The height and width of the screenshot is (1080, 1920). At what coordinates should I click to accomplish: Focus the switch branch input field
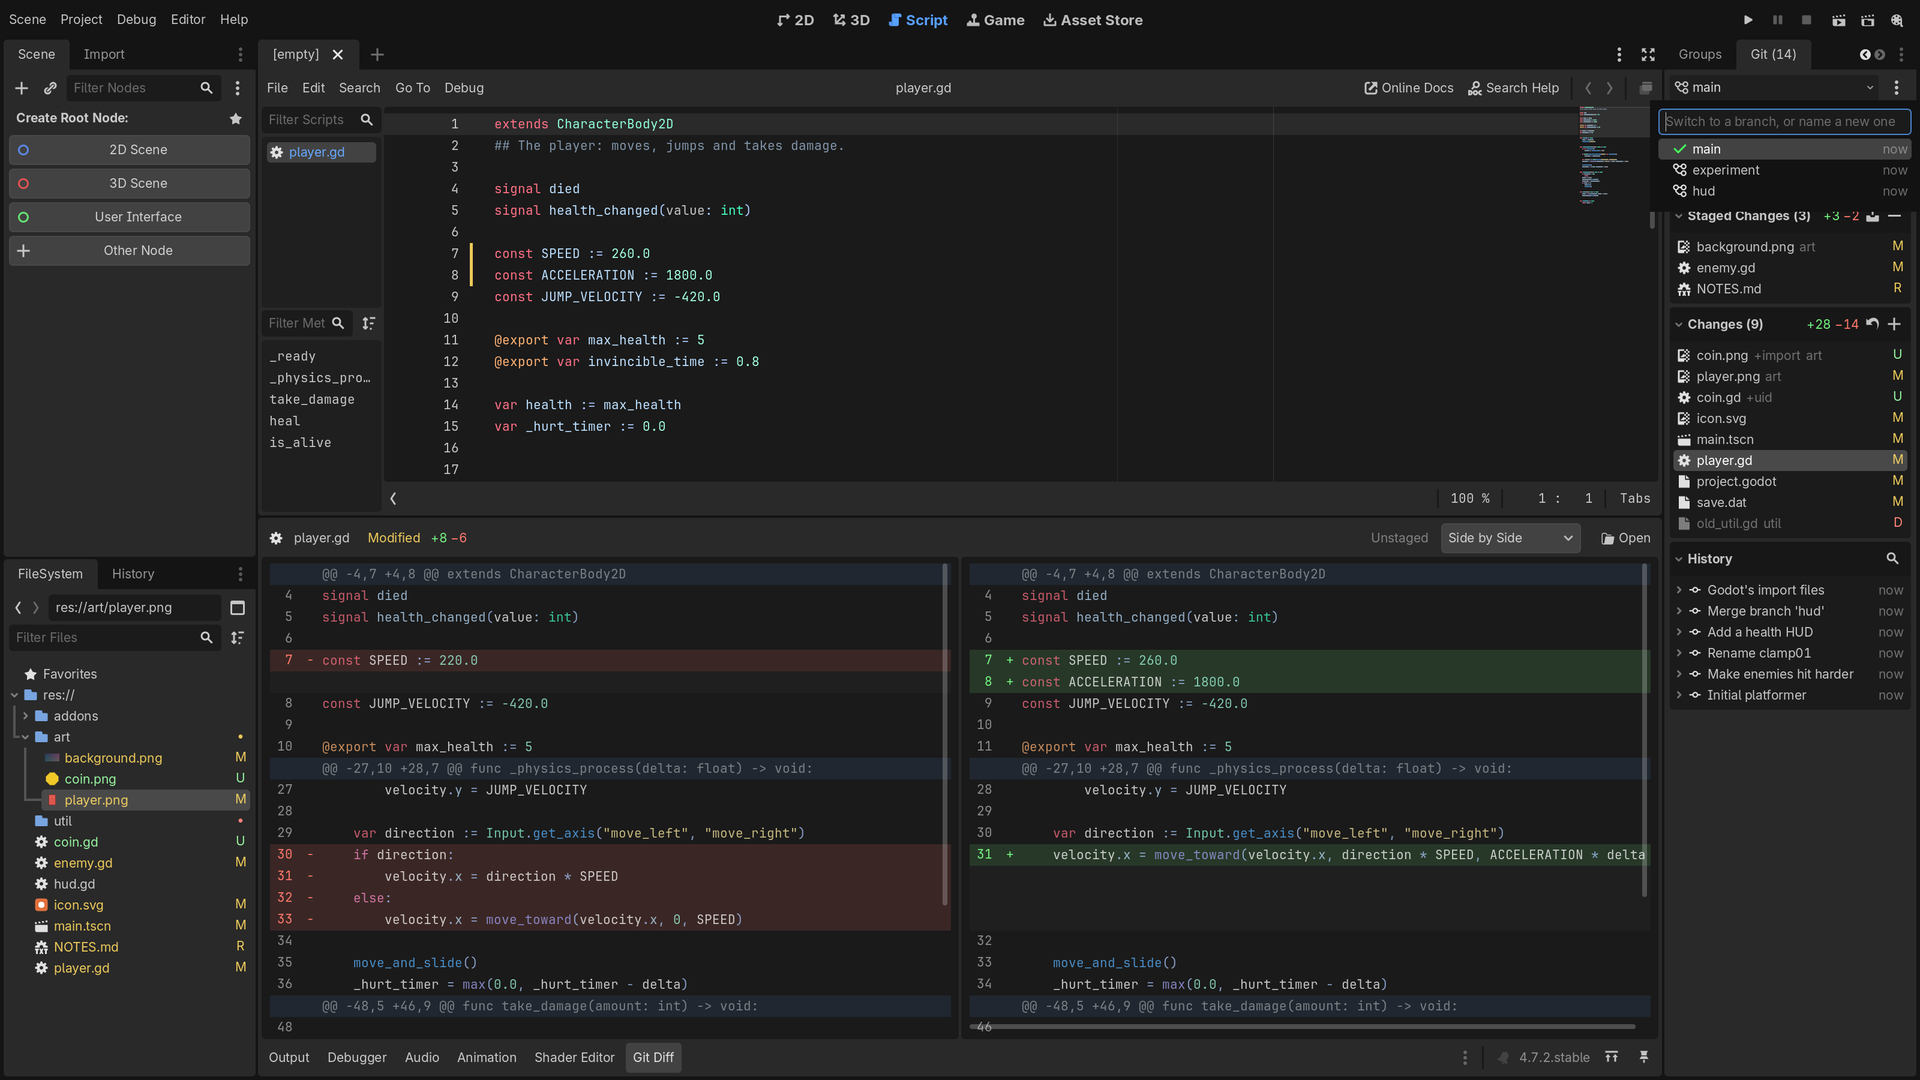tap(1784, 122)
